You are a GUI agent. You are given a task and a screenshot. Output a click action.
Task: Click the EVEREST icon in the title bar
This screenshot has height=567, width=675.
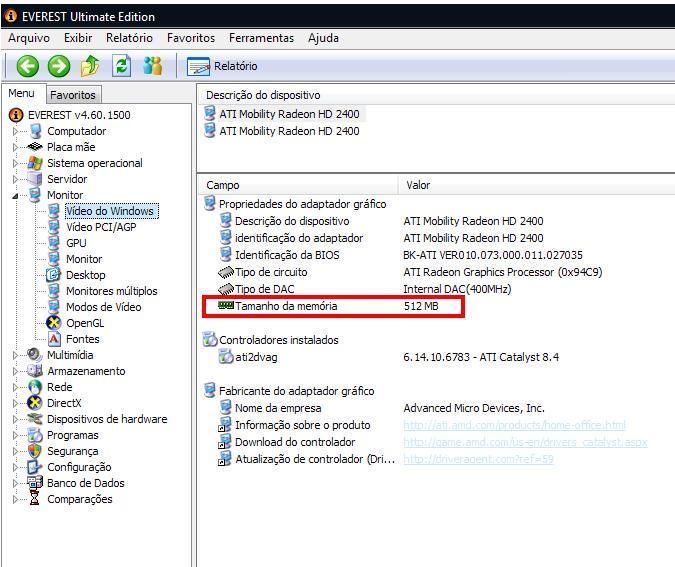10,16
